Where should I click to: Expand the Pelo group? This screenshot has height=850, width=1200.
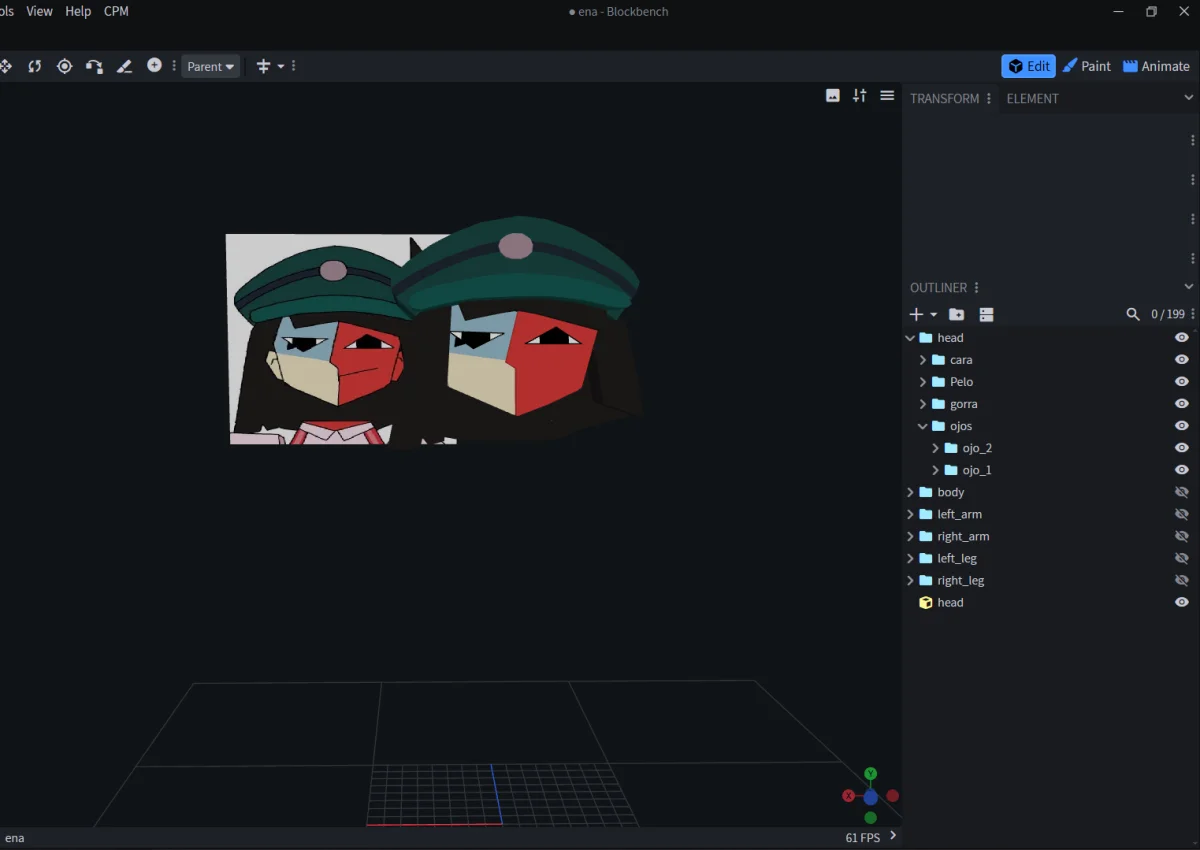click(x=923, y=382)
